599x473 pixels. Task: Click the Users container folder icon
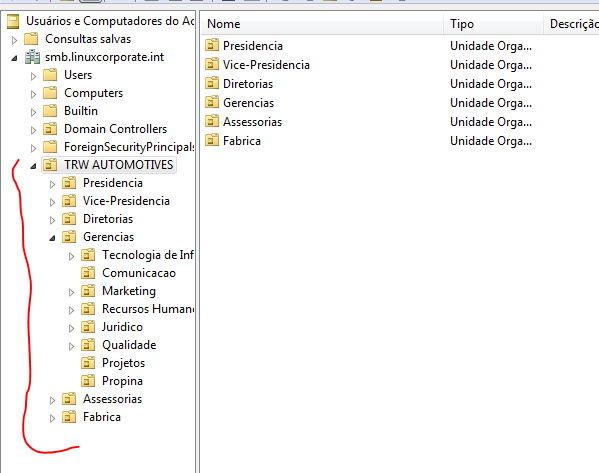pyautogui.click(x=50, y=75)
